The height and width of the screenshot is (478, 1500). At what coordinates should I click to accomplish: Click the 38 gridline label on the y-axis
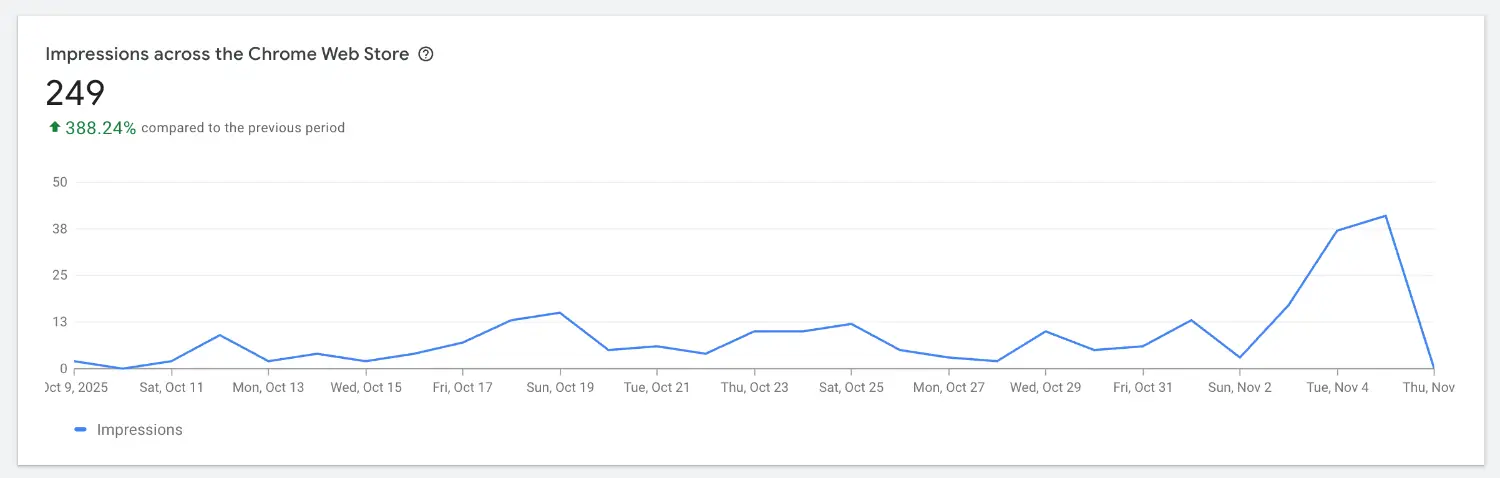click(59, 229)
